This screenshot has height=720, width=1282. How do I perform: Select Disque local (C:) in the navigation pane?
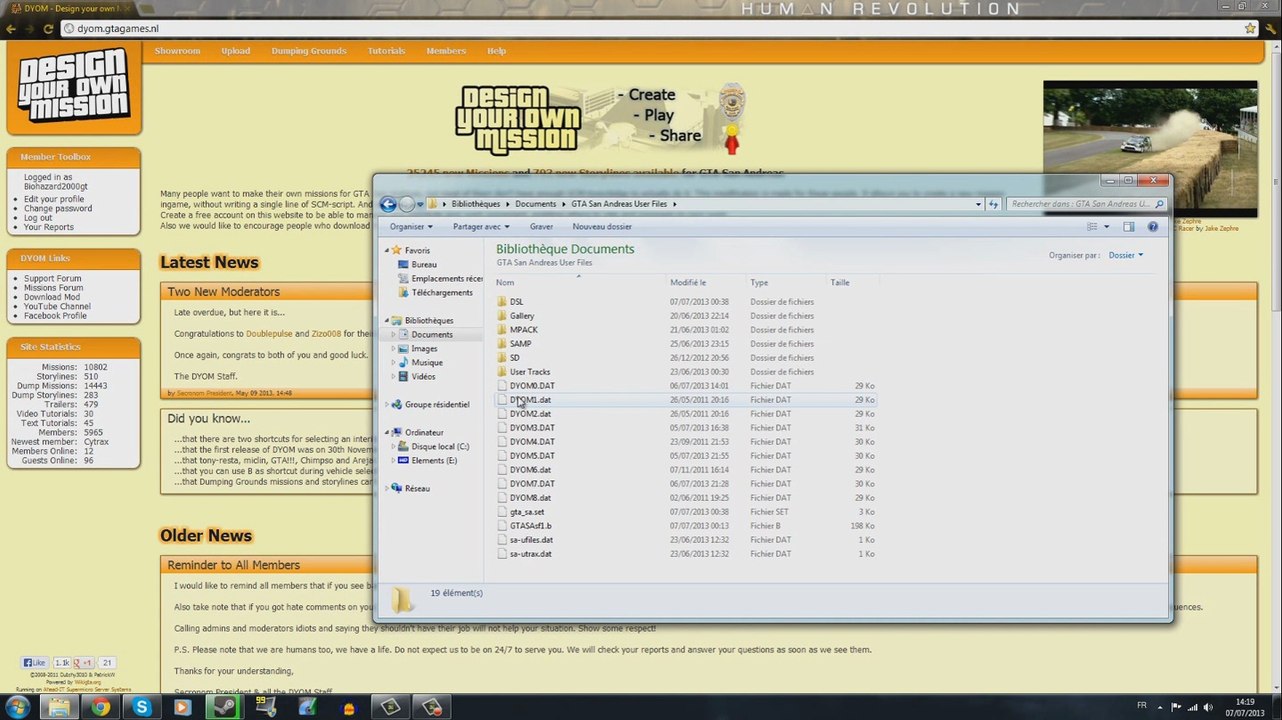[440, 446]
